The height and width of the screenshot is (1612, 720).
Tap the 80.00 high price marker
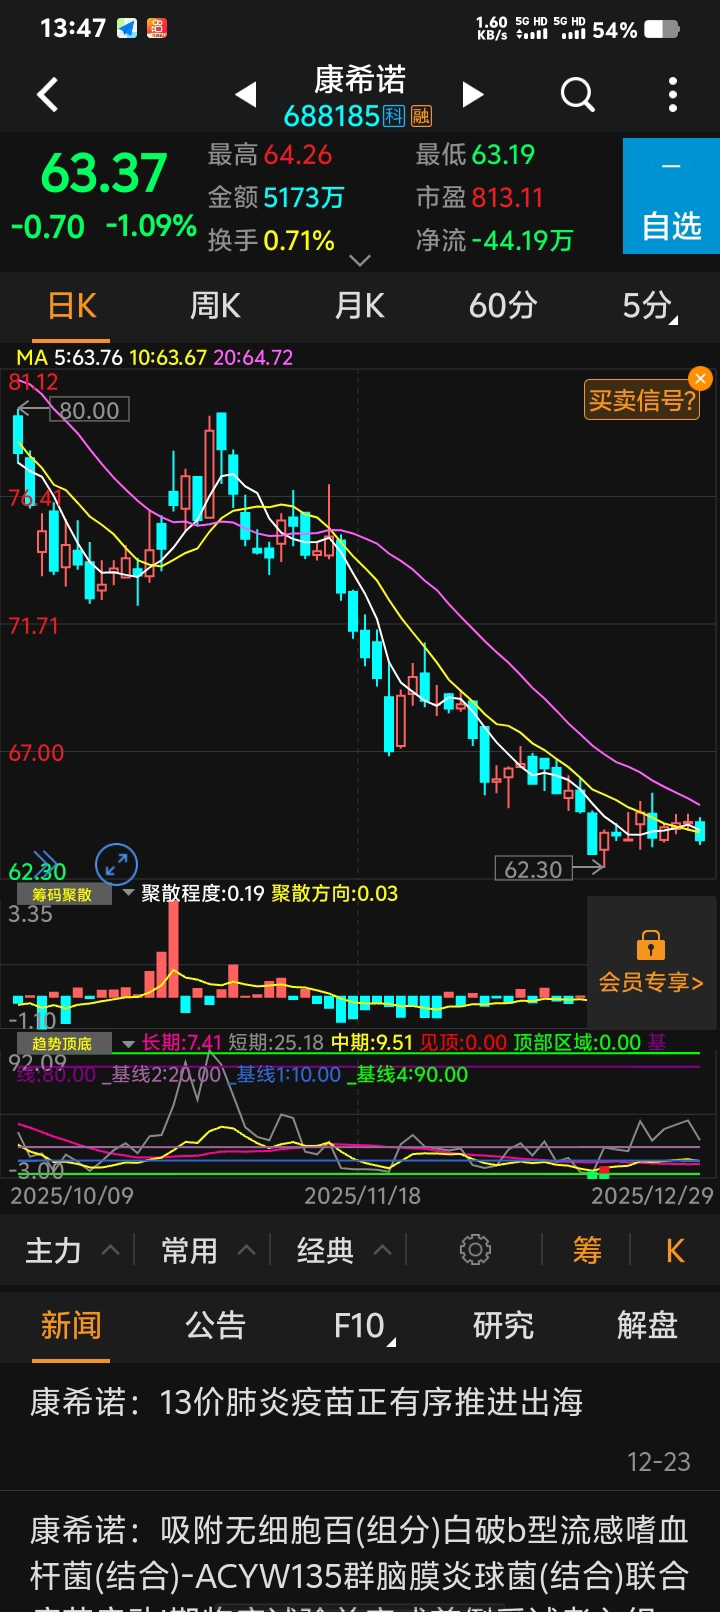(89, 410)
